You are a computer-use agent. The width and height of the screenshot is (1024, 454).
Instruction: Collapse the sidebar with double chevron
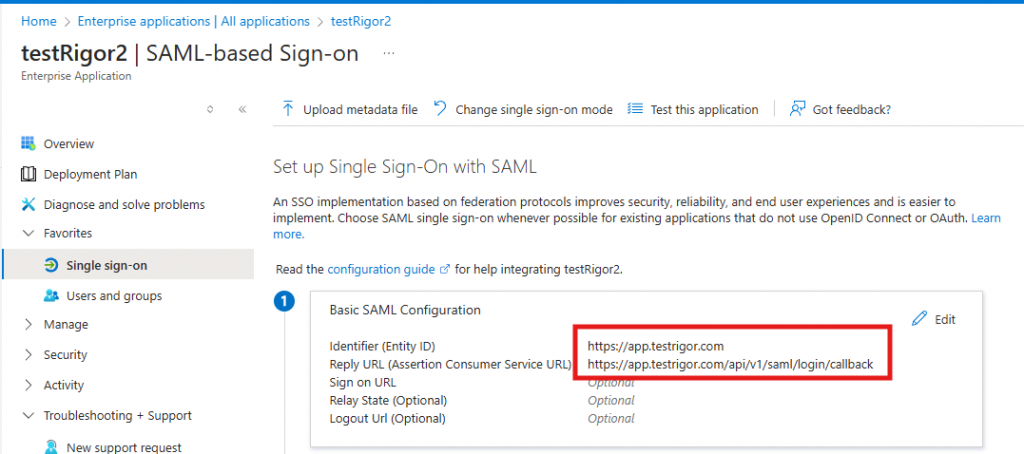pyautogui.click(x=242, y=110)
